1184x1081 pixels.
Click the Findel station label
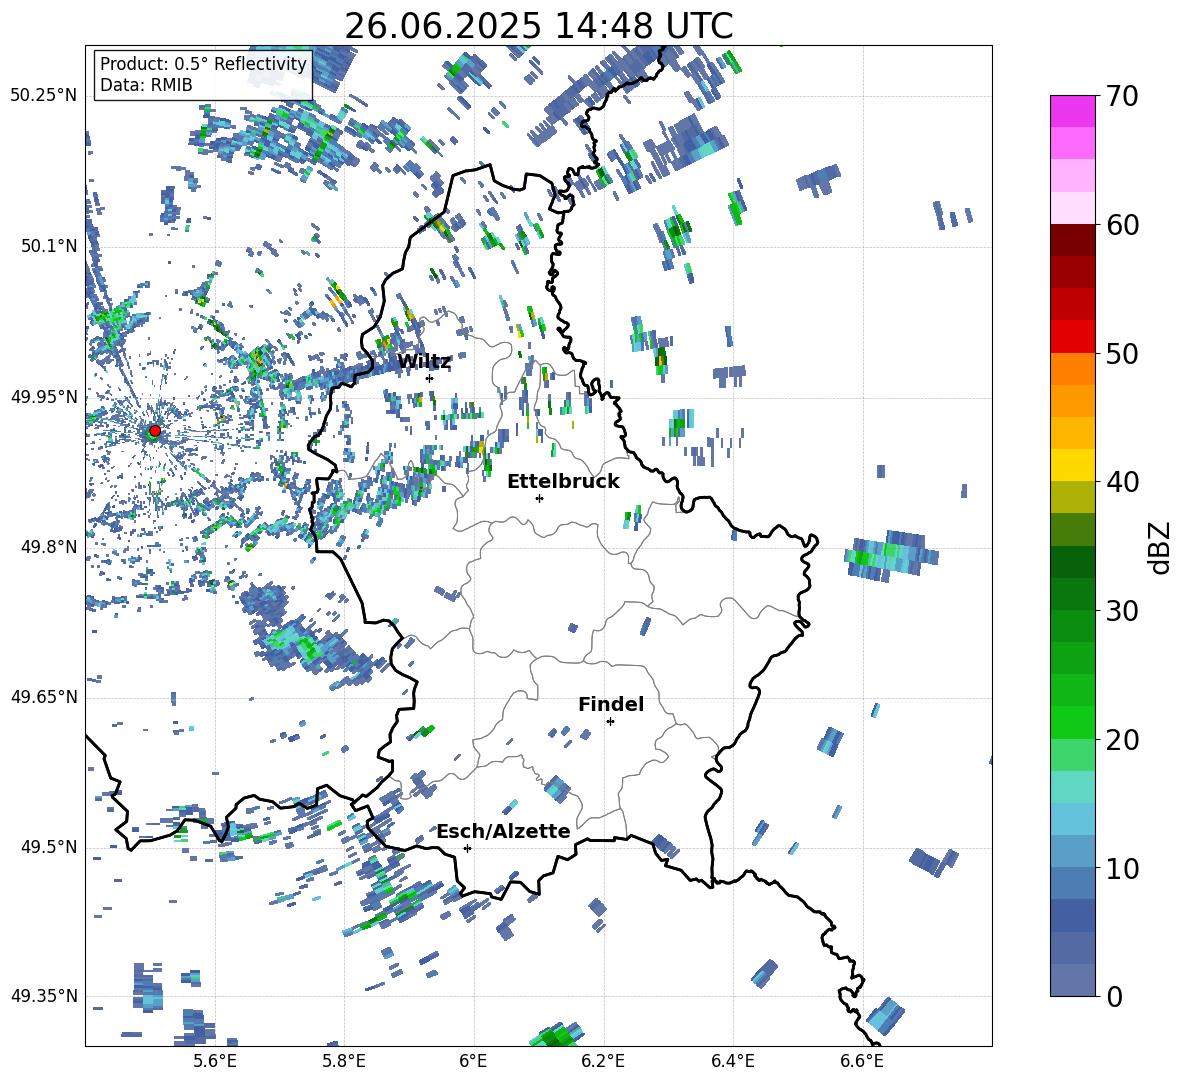[611, 704]
